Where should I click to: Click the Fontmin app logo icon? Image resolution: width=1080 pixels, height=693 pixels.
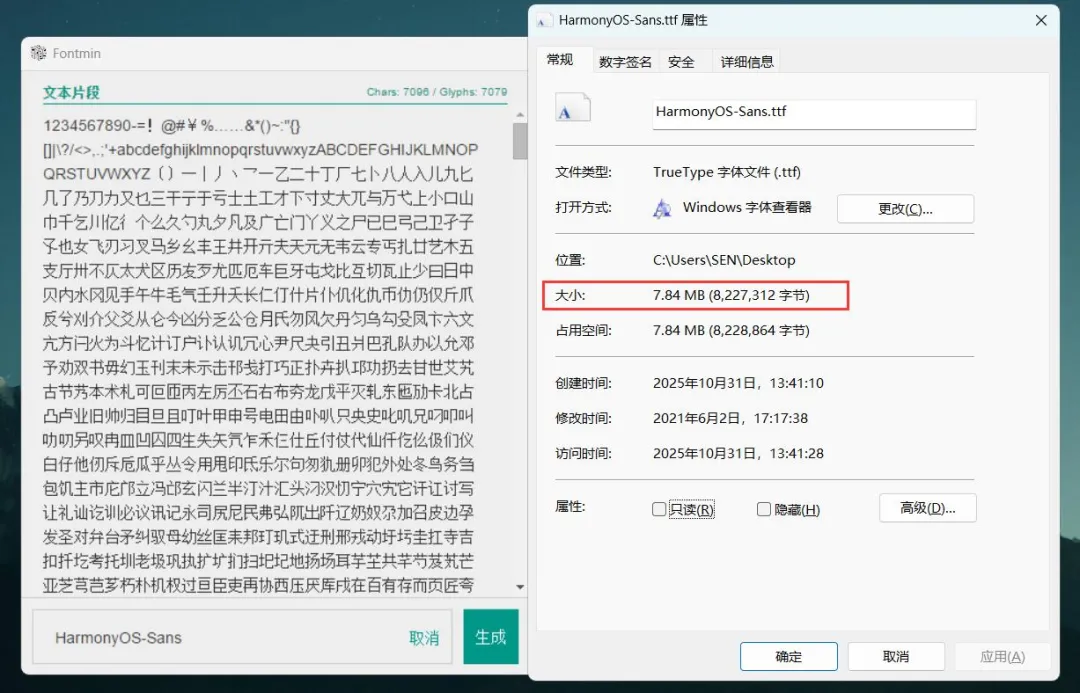click(x=39, y=53)
